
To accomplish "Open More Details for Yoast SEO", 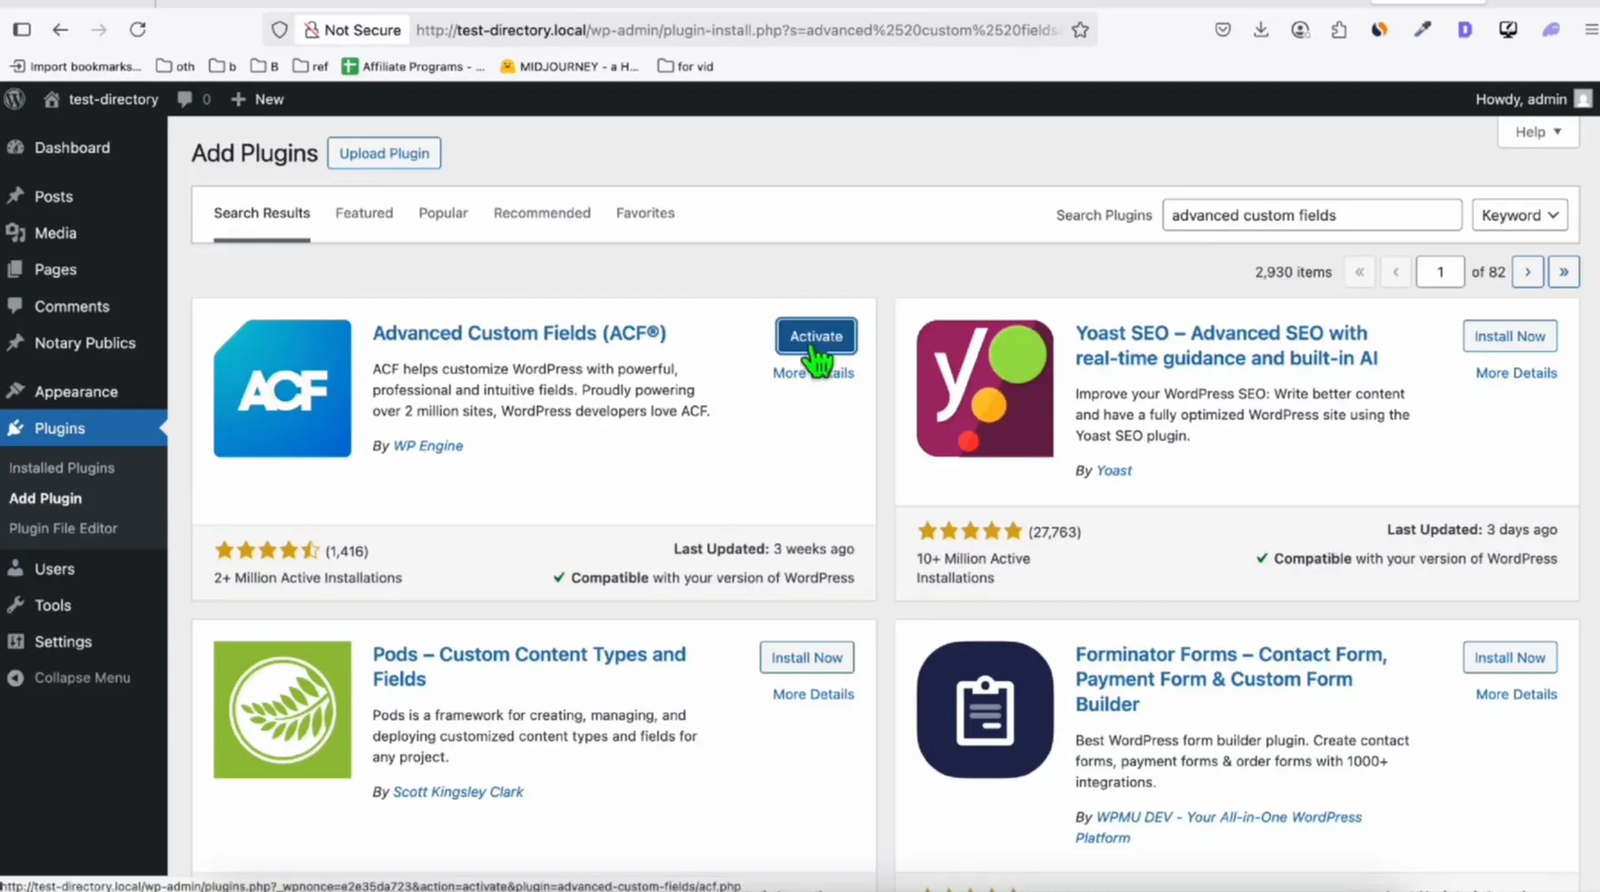I will 1516,373.
